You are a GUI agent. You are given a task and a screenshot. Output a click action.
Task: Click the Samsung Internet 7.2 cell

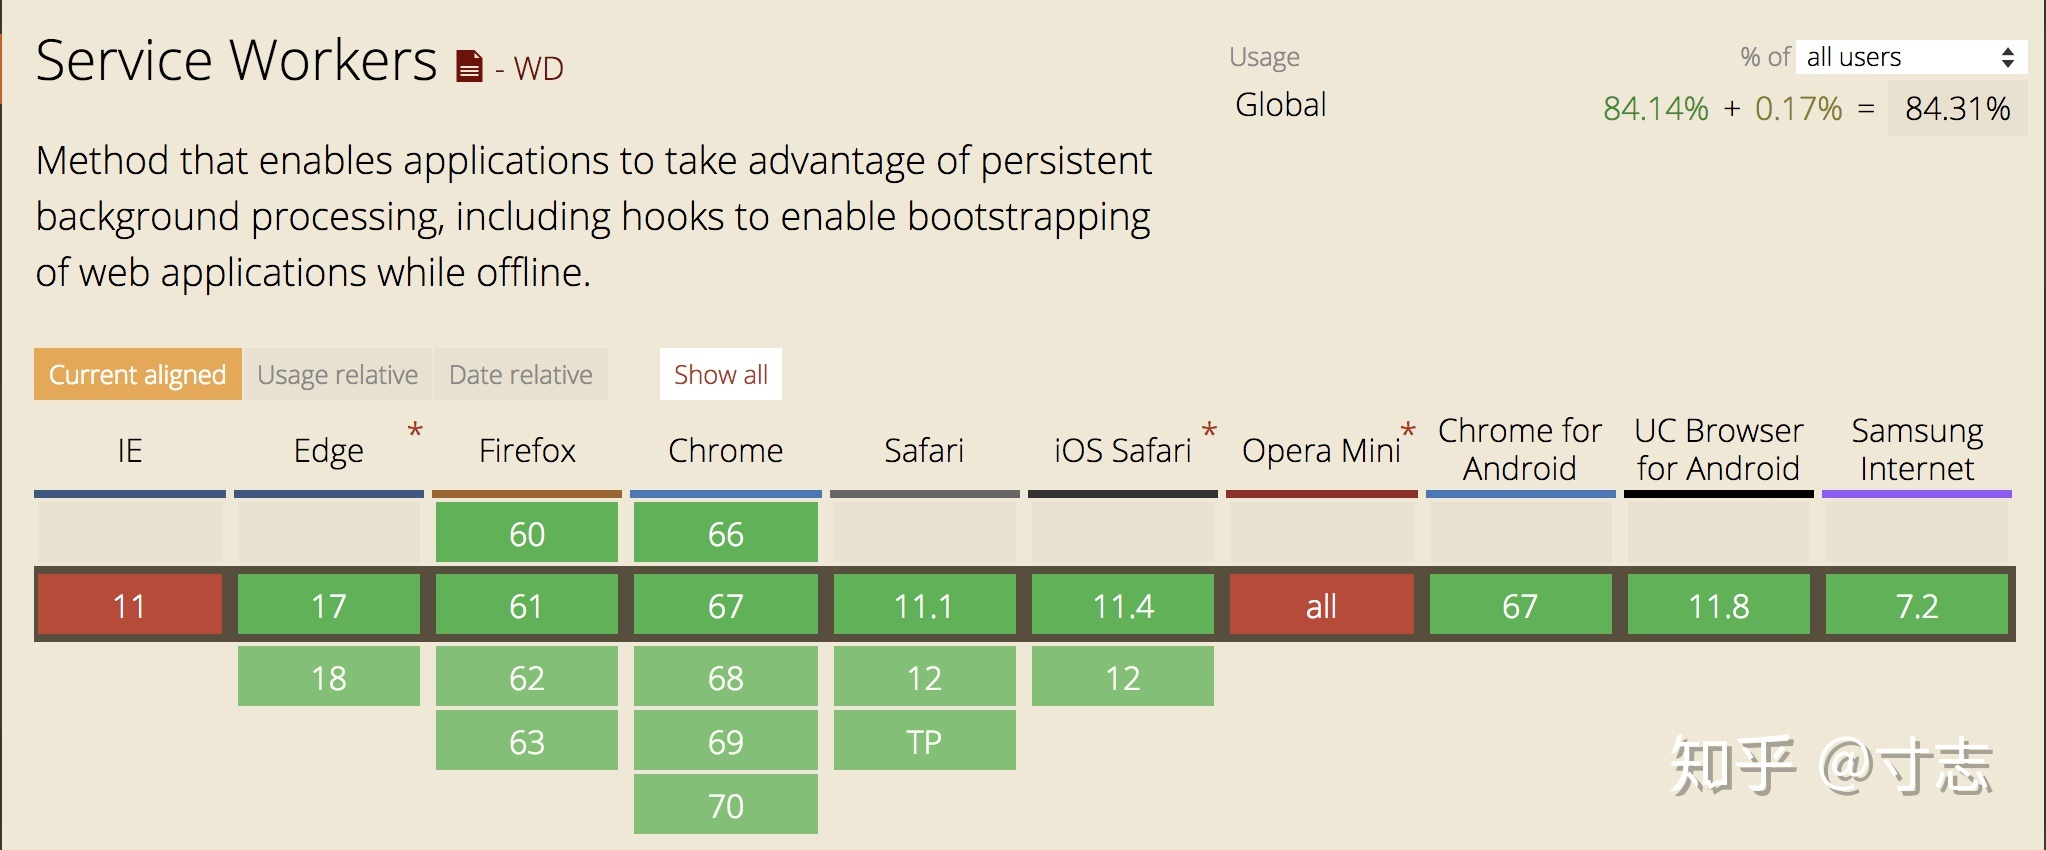coord(1917,605)
